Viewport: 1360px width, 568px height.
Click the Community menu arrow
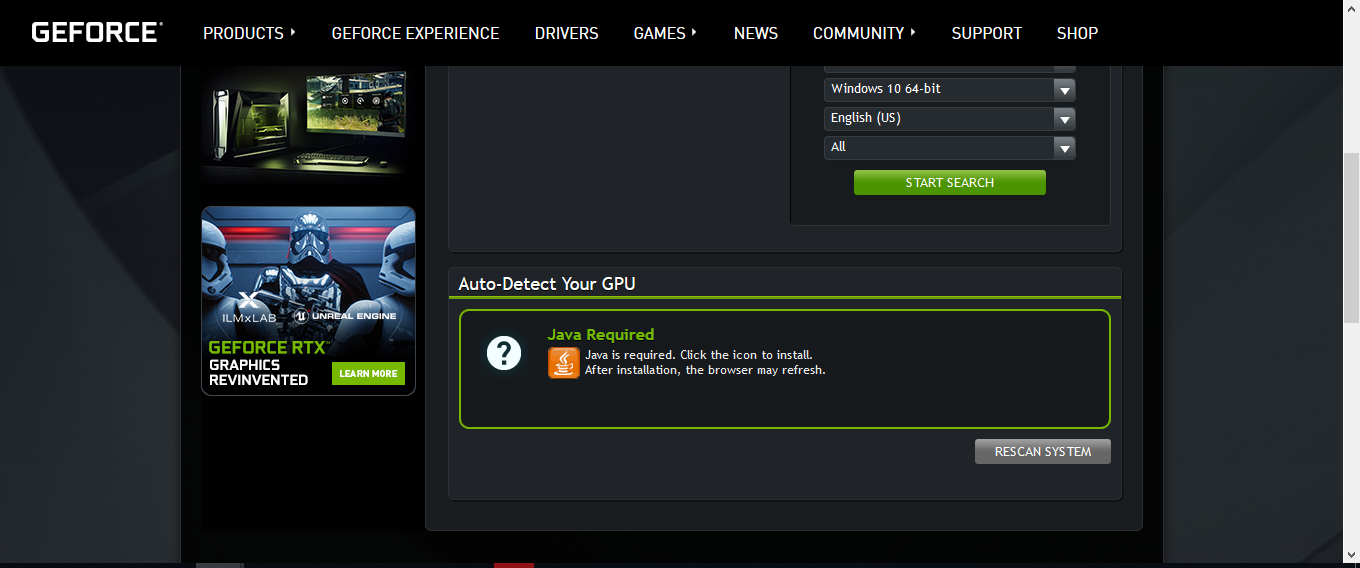[x=913, y=32]
